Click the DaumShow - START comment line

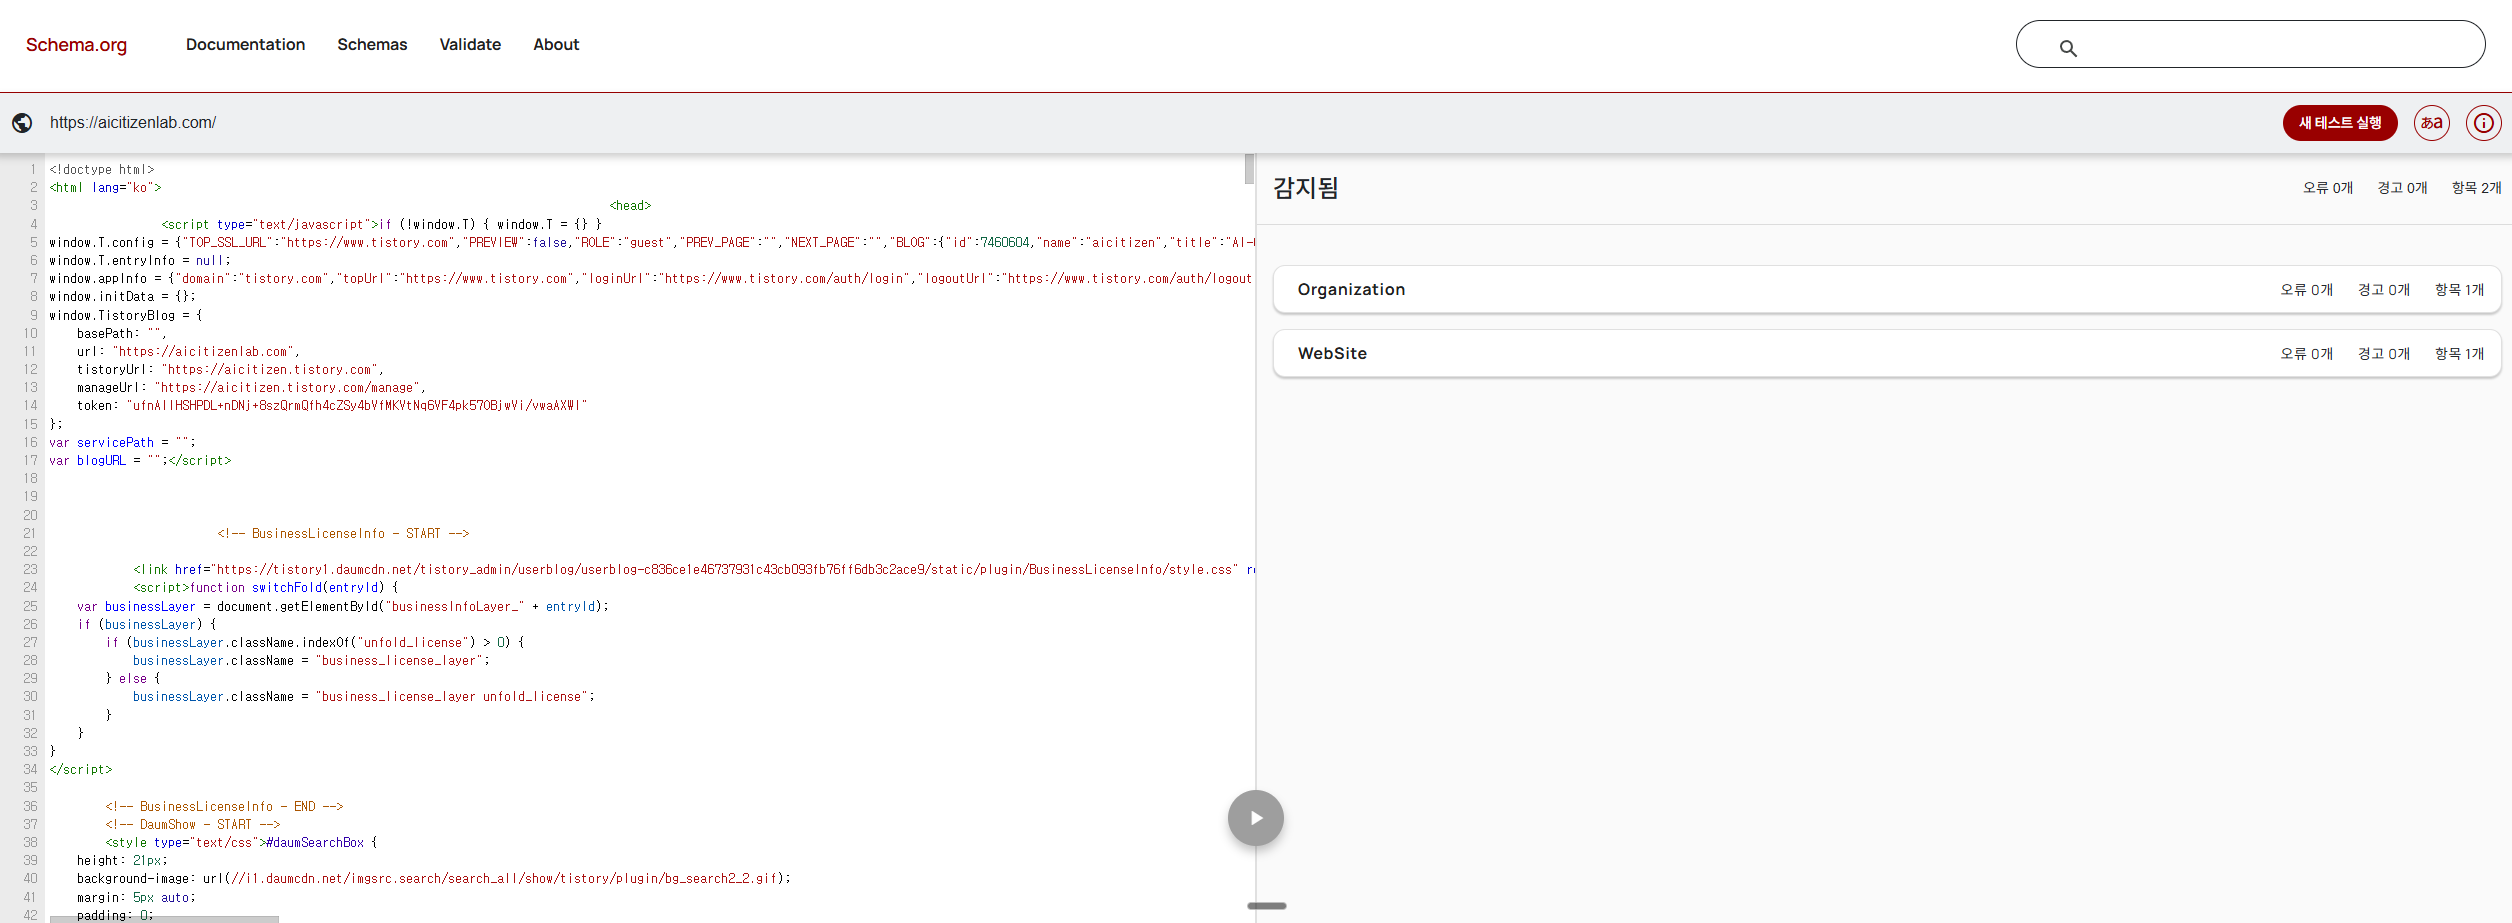(x=193, y=825)
